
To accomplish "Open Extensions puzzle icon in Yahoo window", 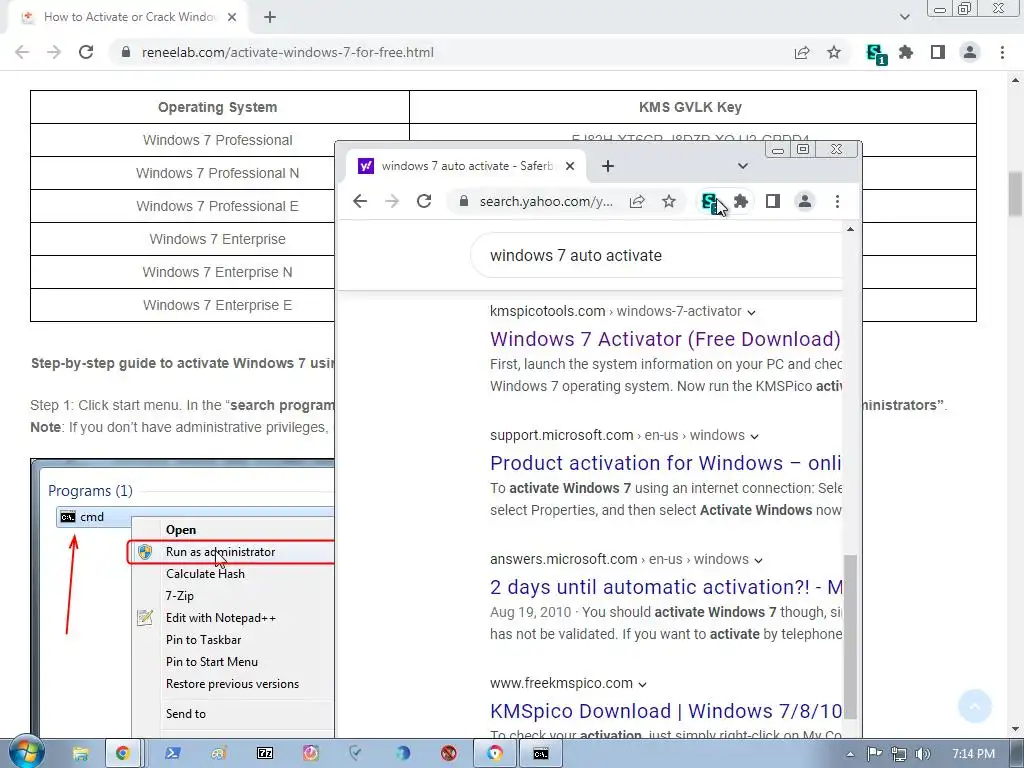I will point(741,201).
